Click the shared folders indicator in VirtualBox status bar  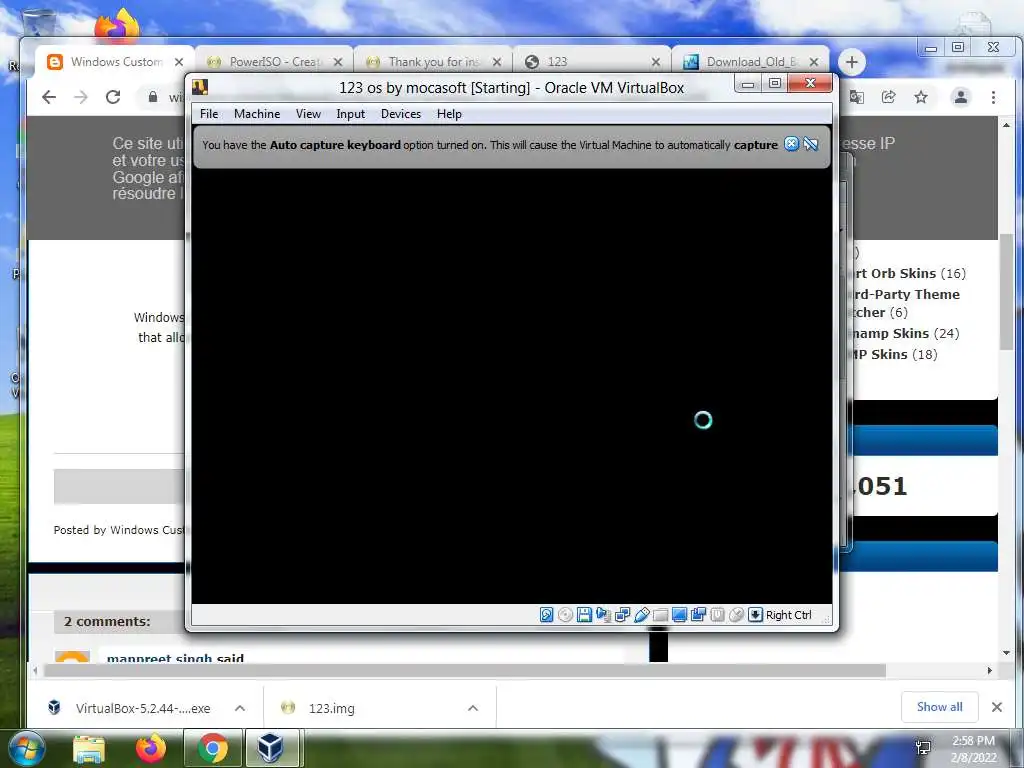(x=660, y=615)
